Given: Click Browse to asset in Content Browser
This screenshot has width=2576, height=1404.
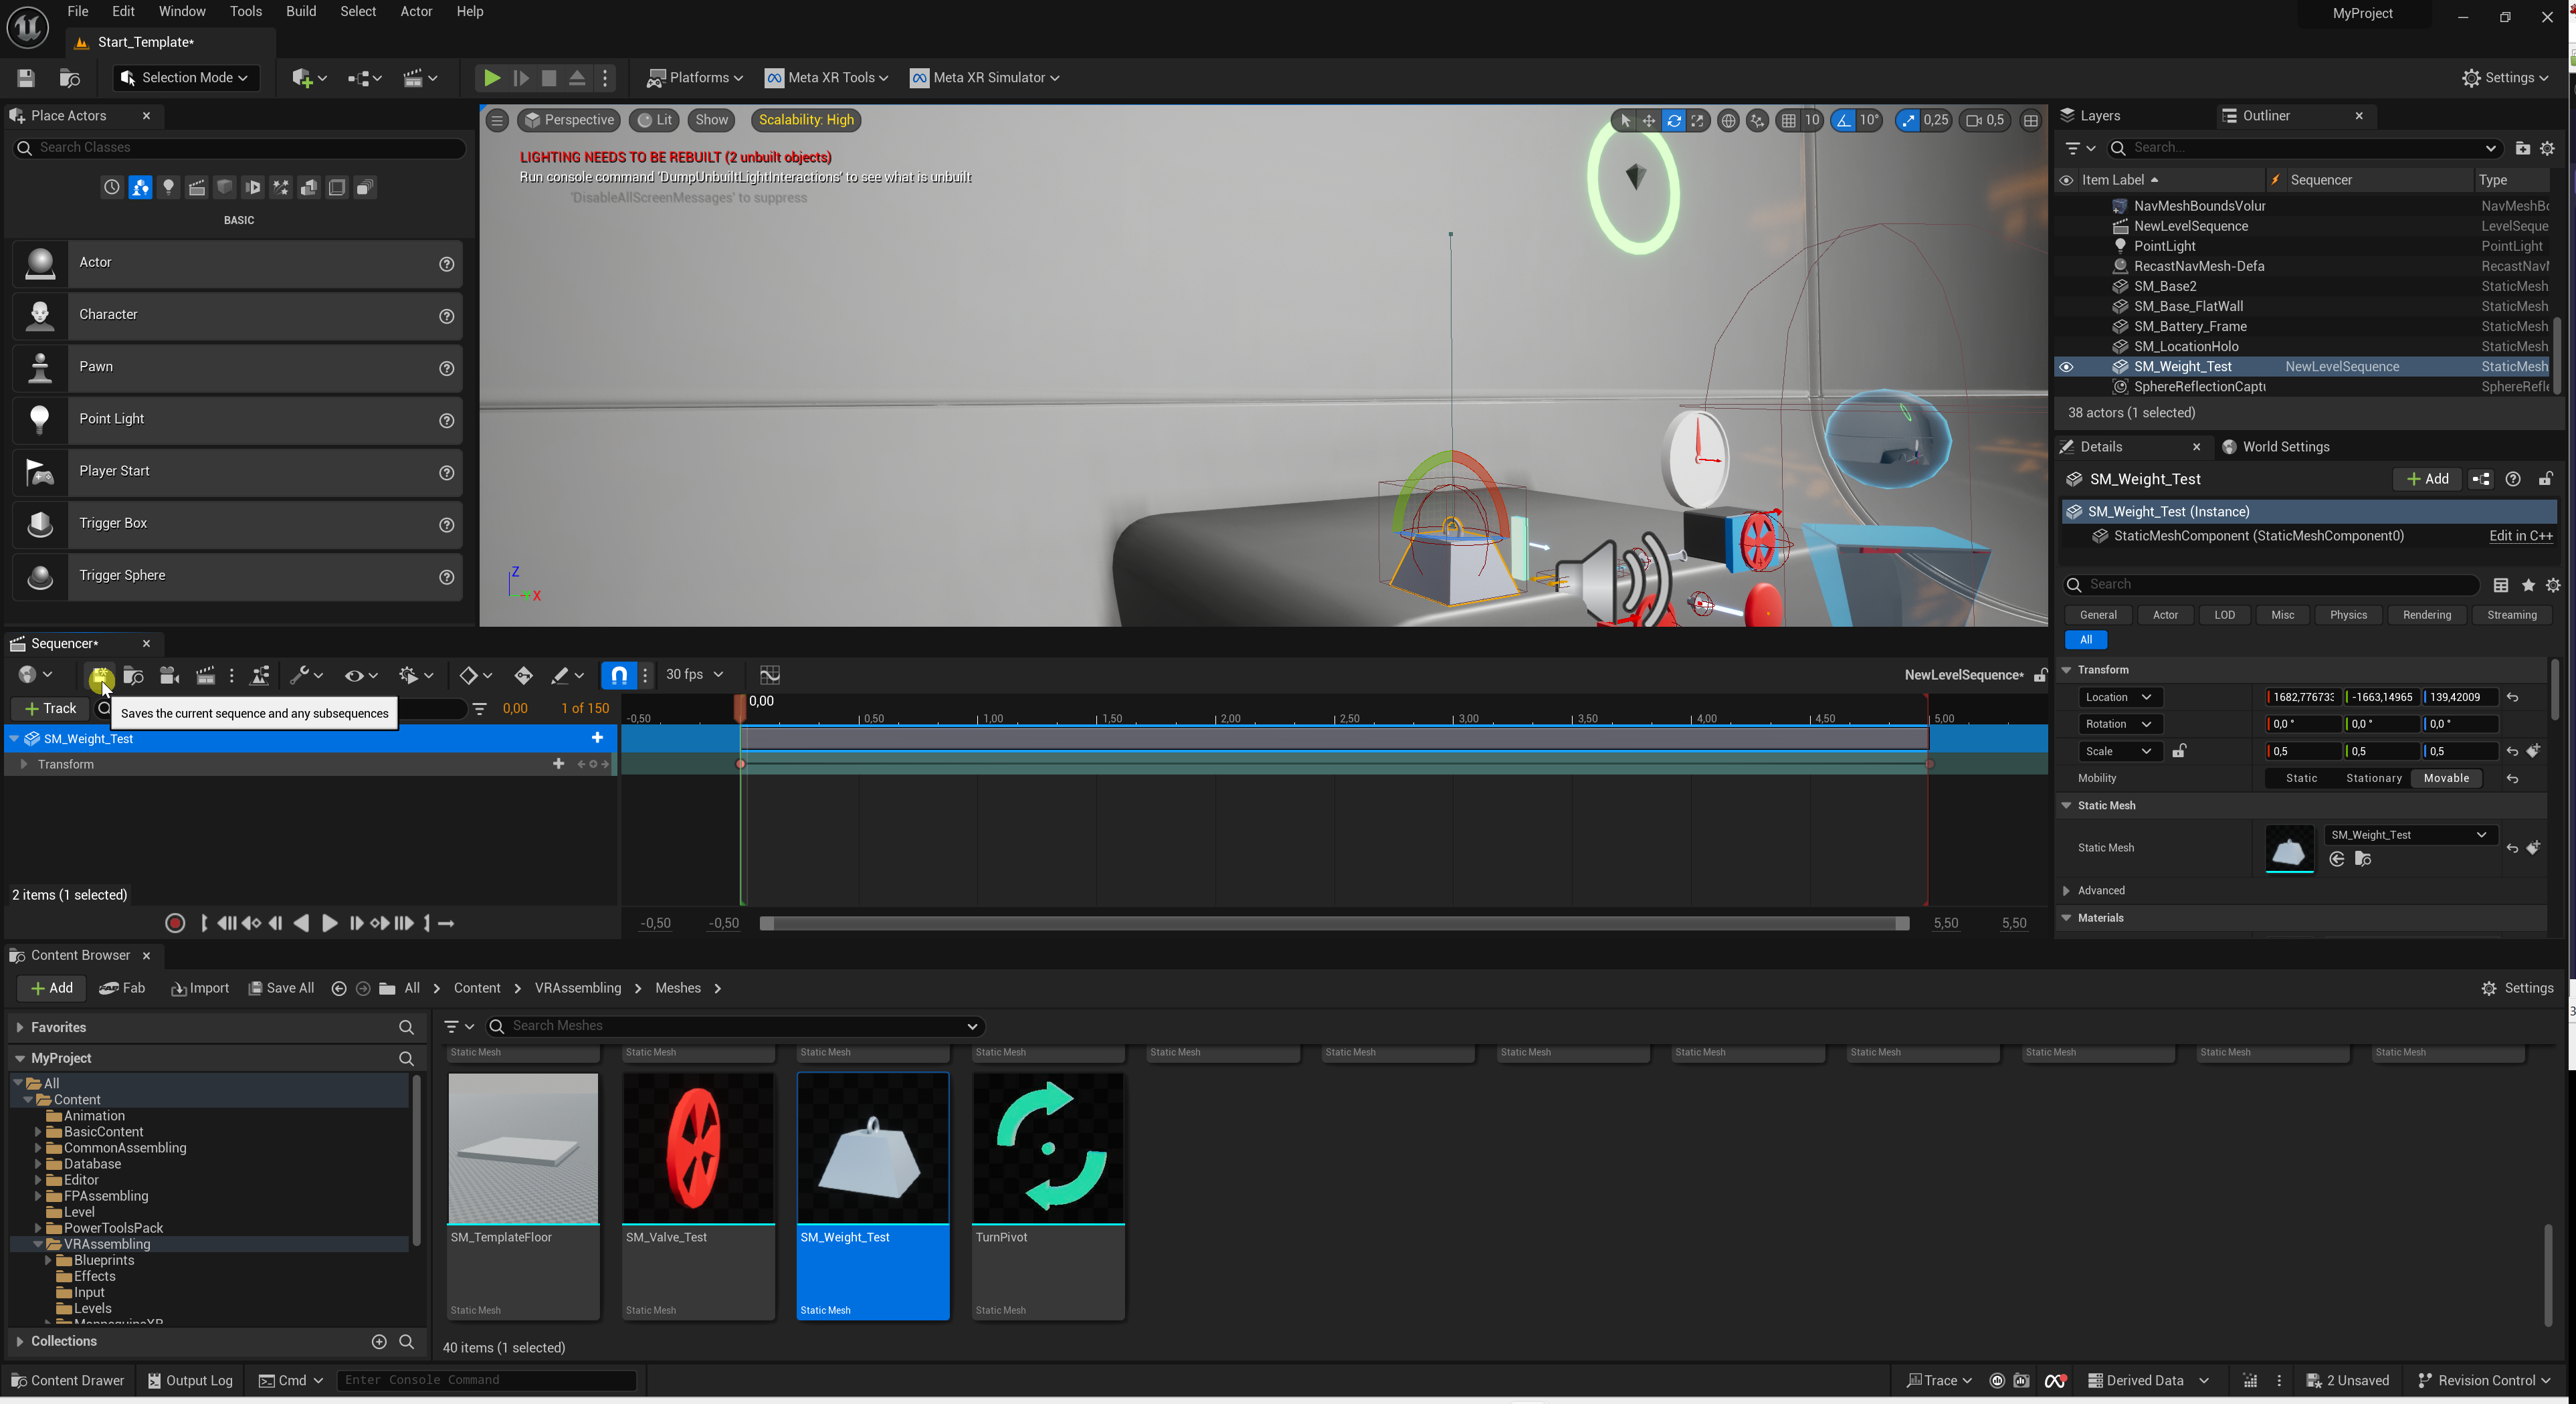Looking at the screenshot, I should tap(2363, 859).
